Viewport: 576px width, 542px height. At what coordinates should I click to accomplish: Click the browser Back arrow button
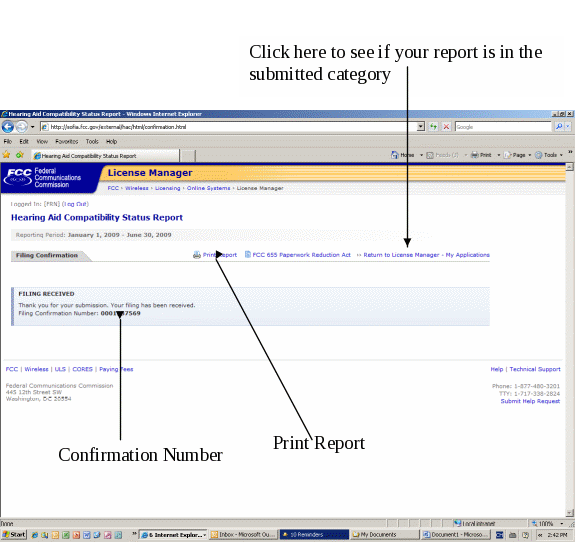[x=8, y=127]
